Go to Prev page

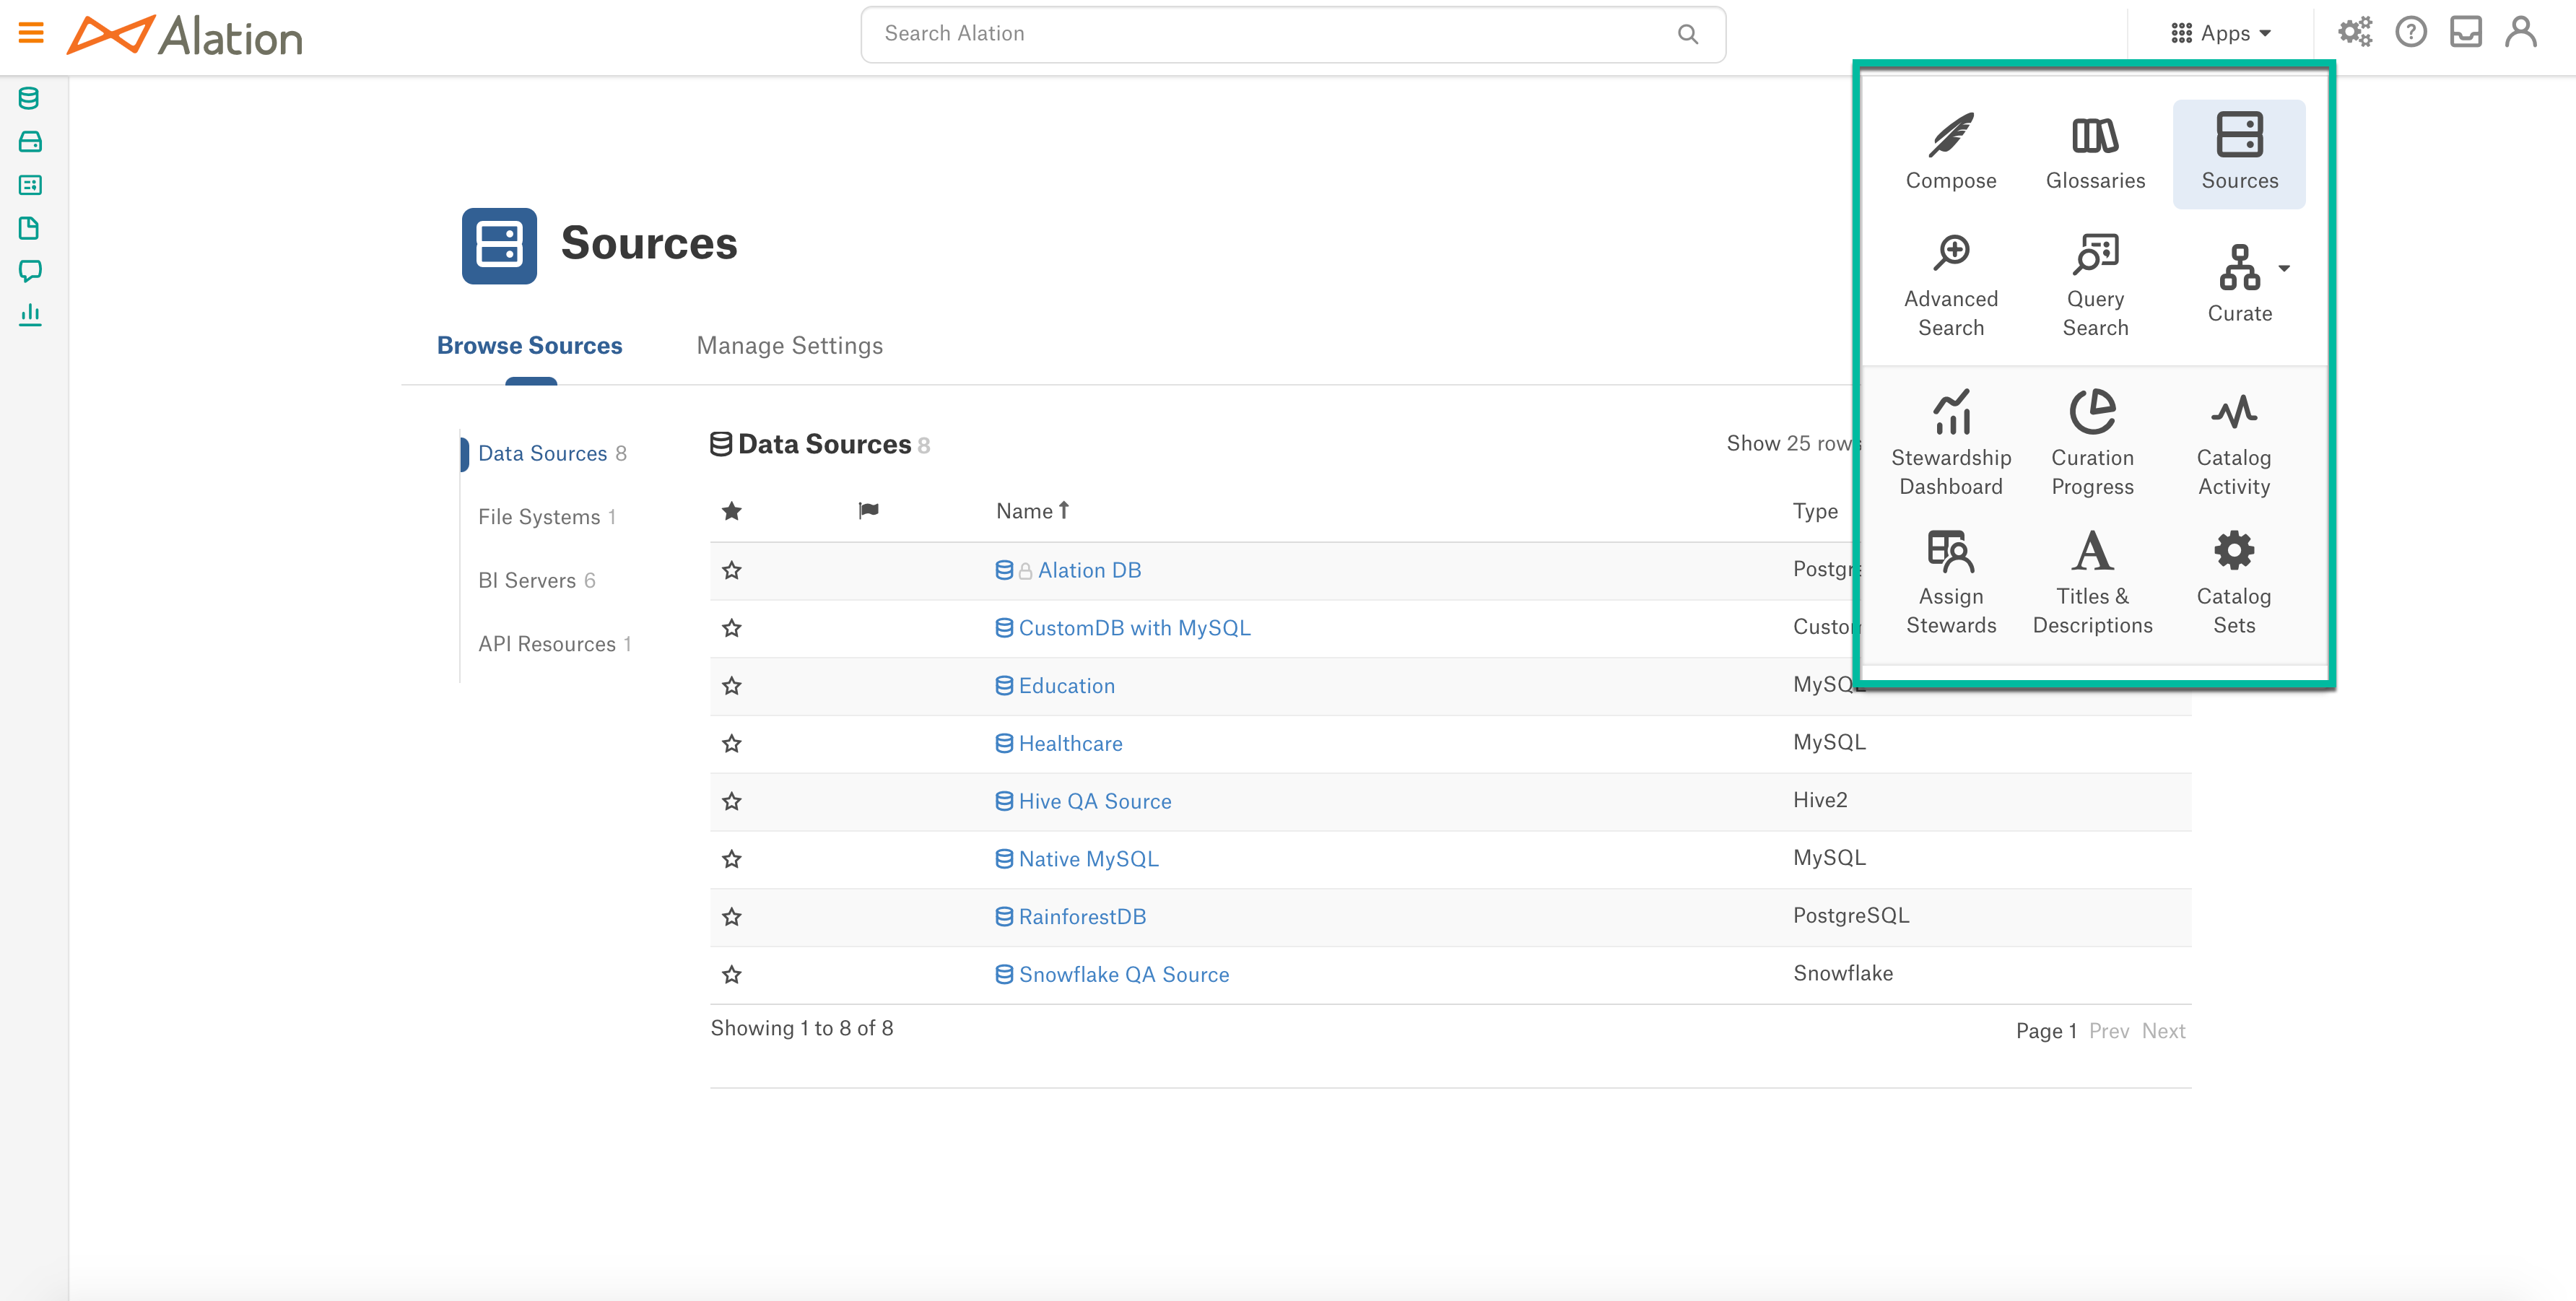(2109, 1031)
